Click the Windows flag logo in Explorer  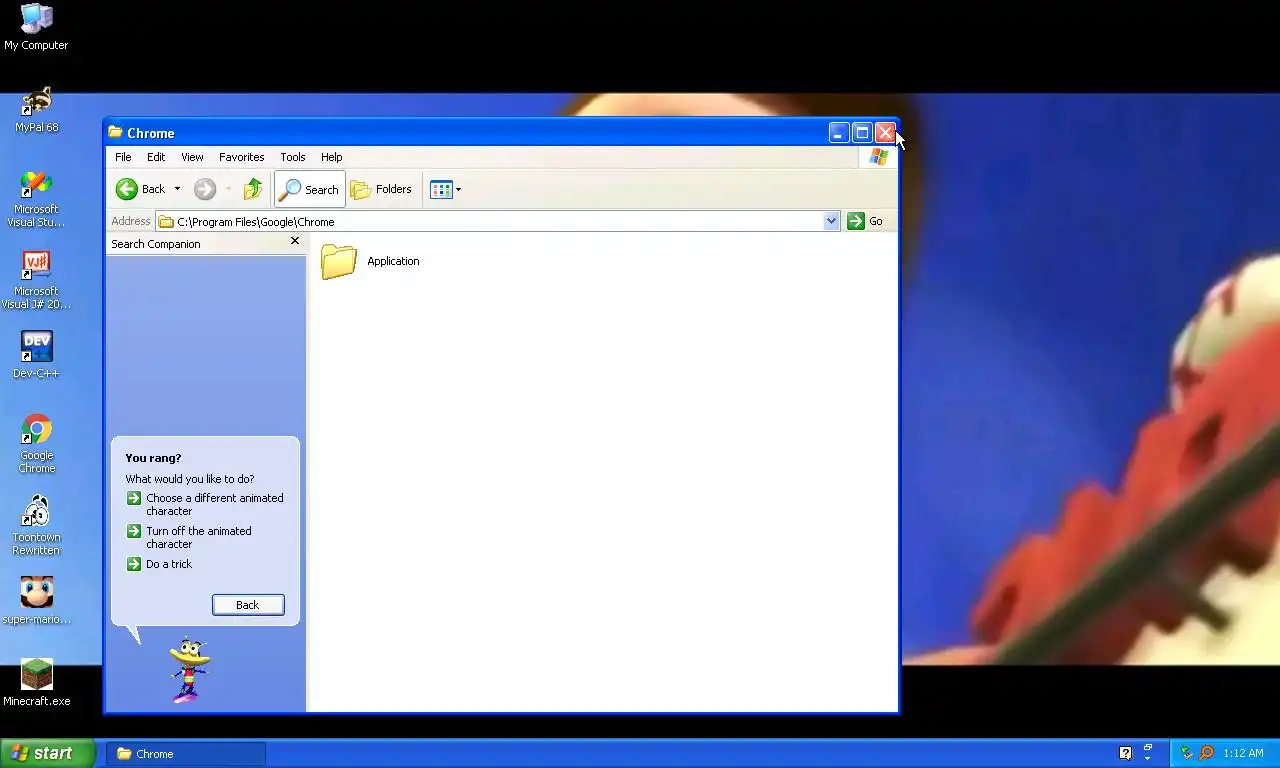tap(878, 157)
